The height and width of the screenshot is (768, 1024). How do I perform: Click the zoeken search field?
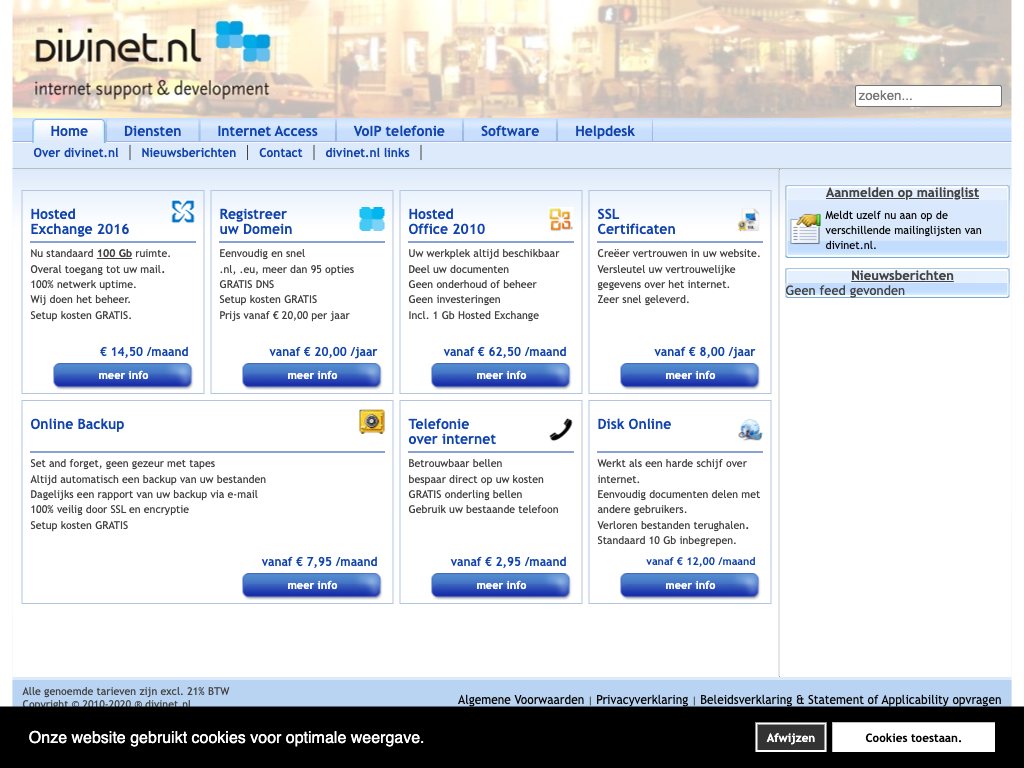coord(927,96)
